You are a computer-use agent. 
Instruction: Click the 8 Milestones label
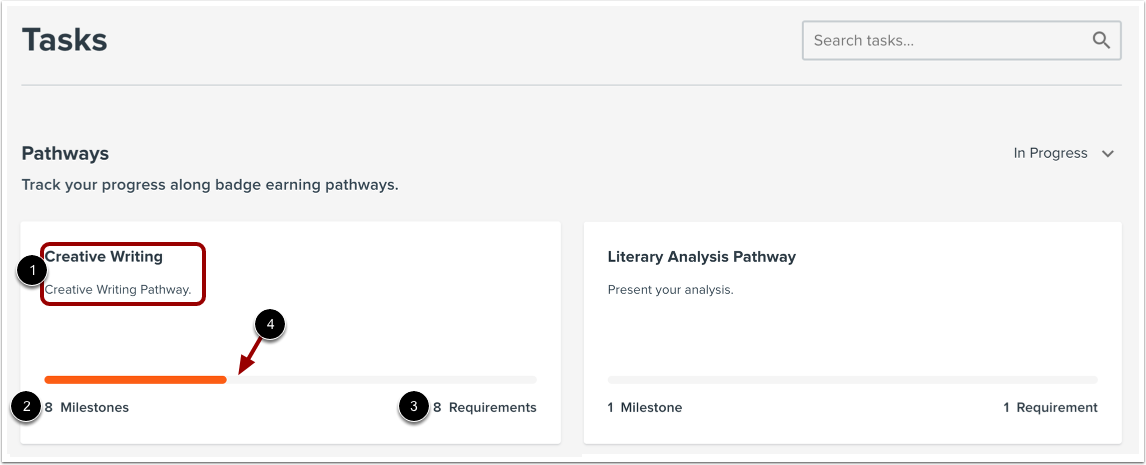87,407
